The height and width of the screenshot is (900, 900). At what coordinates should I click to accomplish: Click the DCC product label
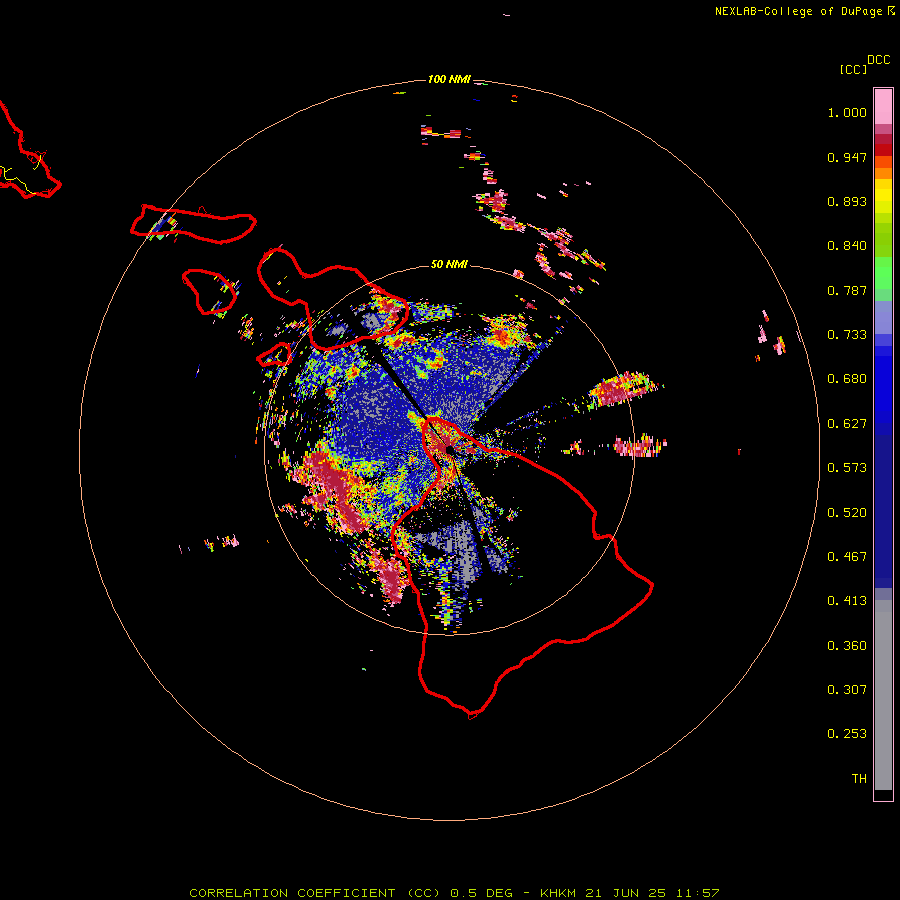tap(879, 60)
